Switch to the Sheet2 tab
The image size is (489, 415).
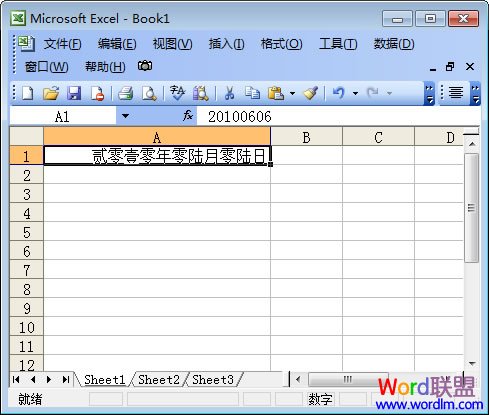click(159, 380)
